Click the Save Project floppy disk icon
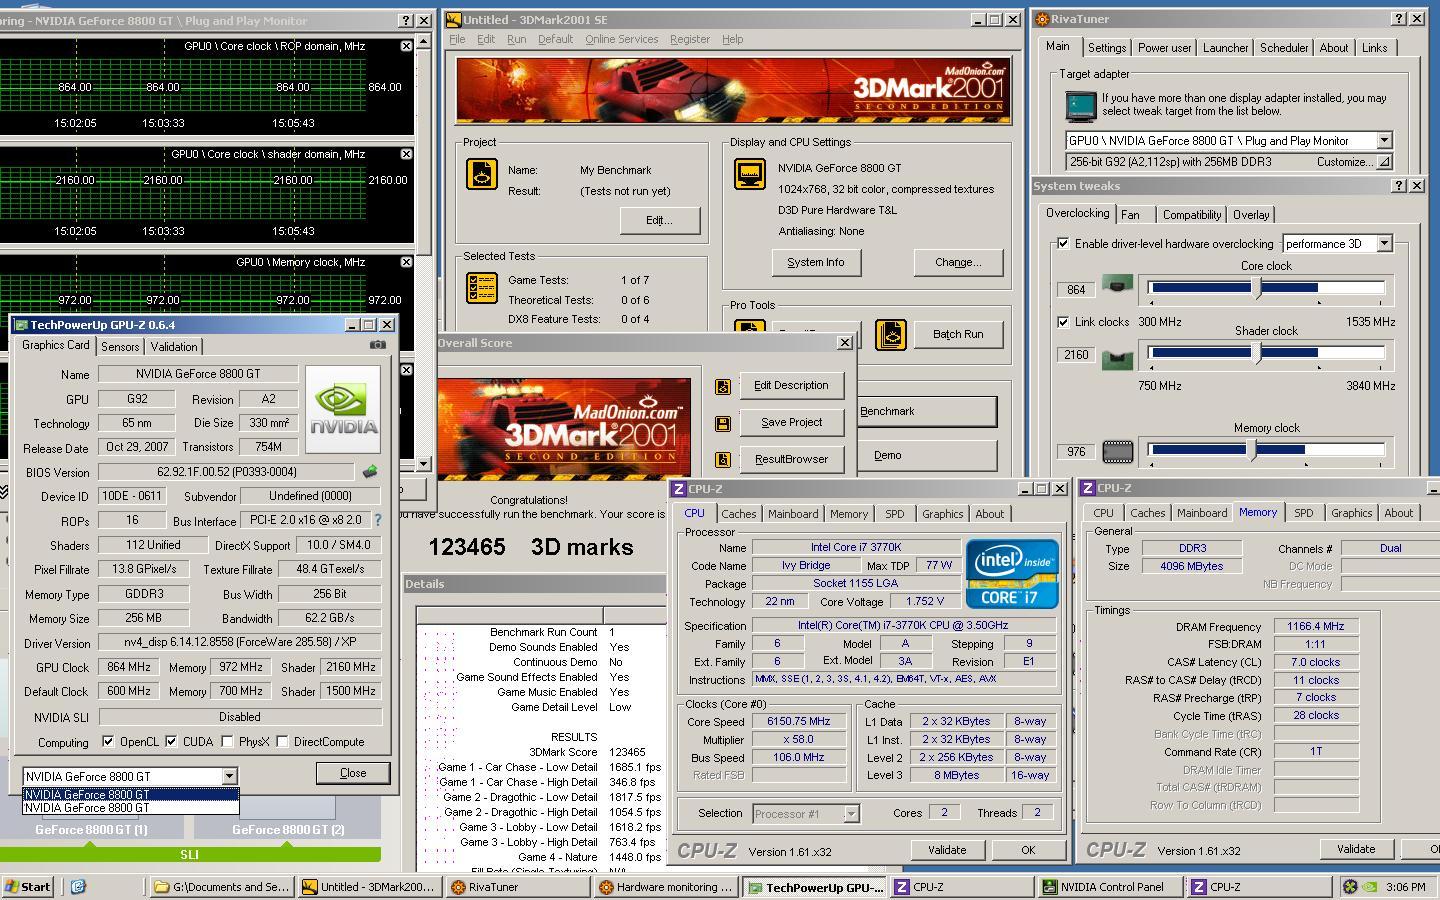Screen dimensions: 1440x900 point(723,423)
